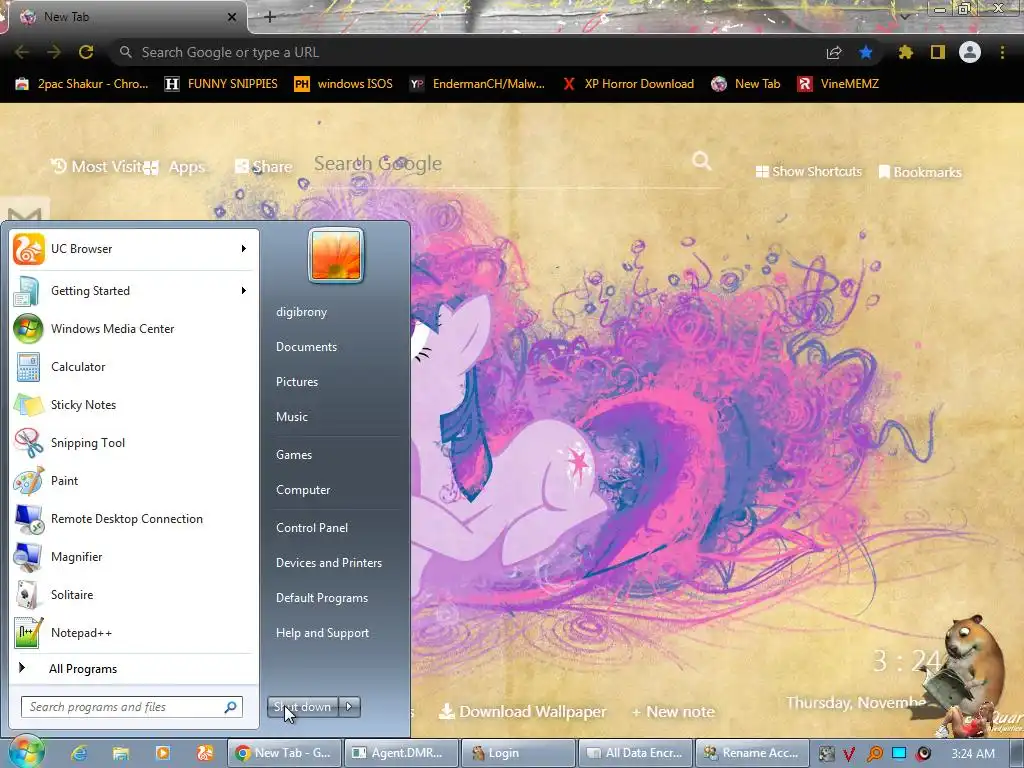The image size is (1024, 768).
Task: Open Chrome profile avatar
Action: 970,52
